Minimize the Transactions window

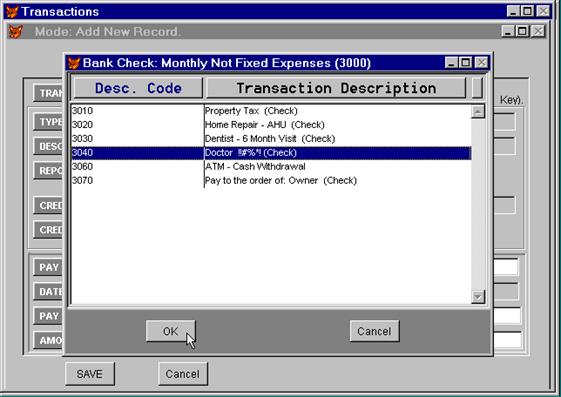pos(513,11)
